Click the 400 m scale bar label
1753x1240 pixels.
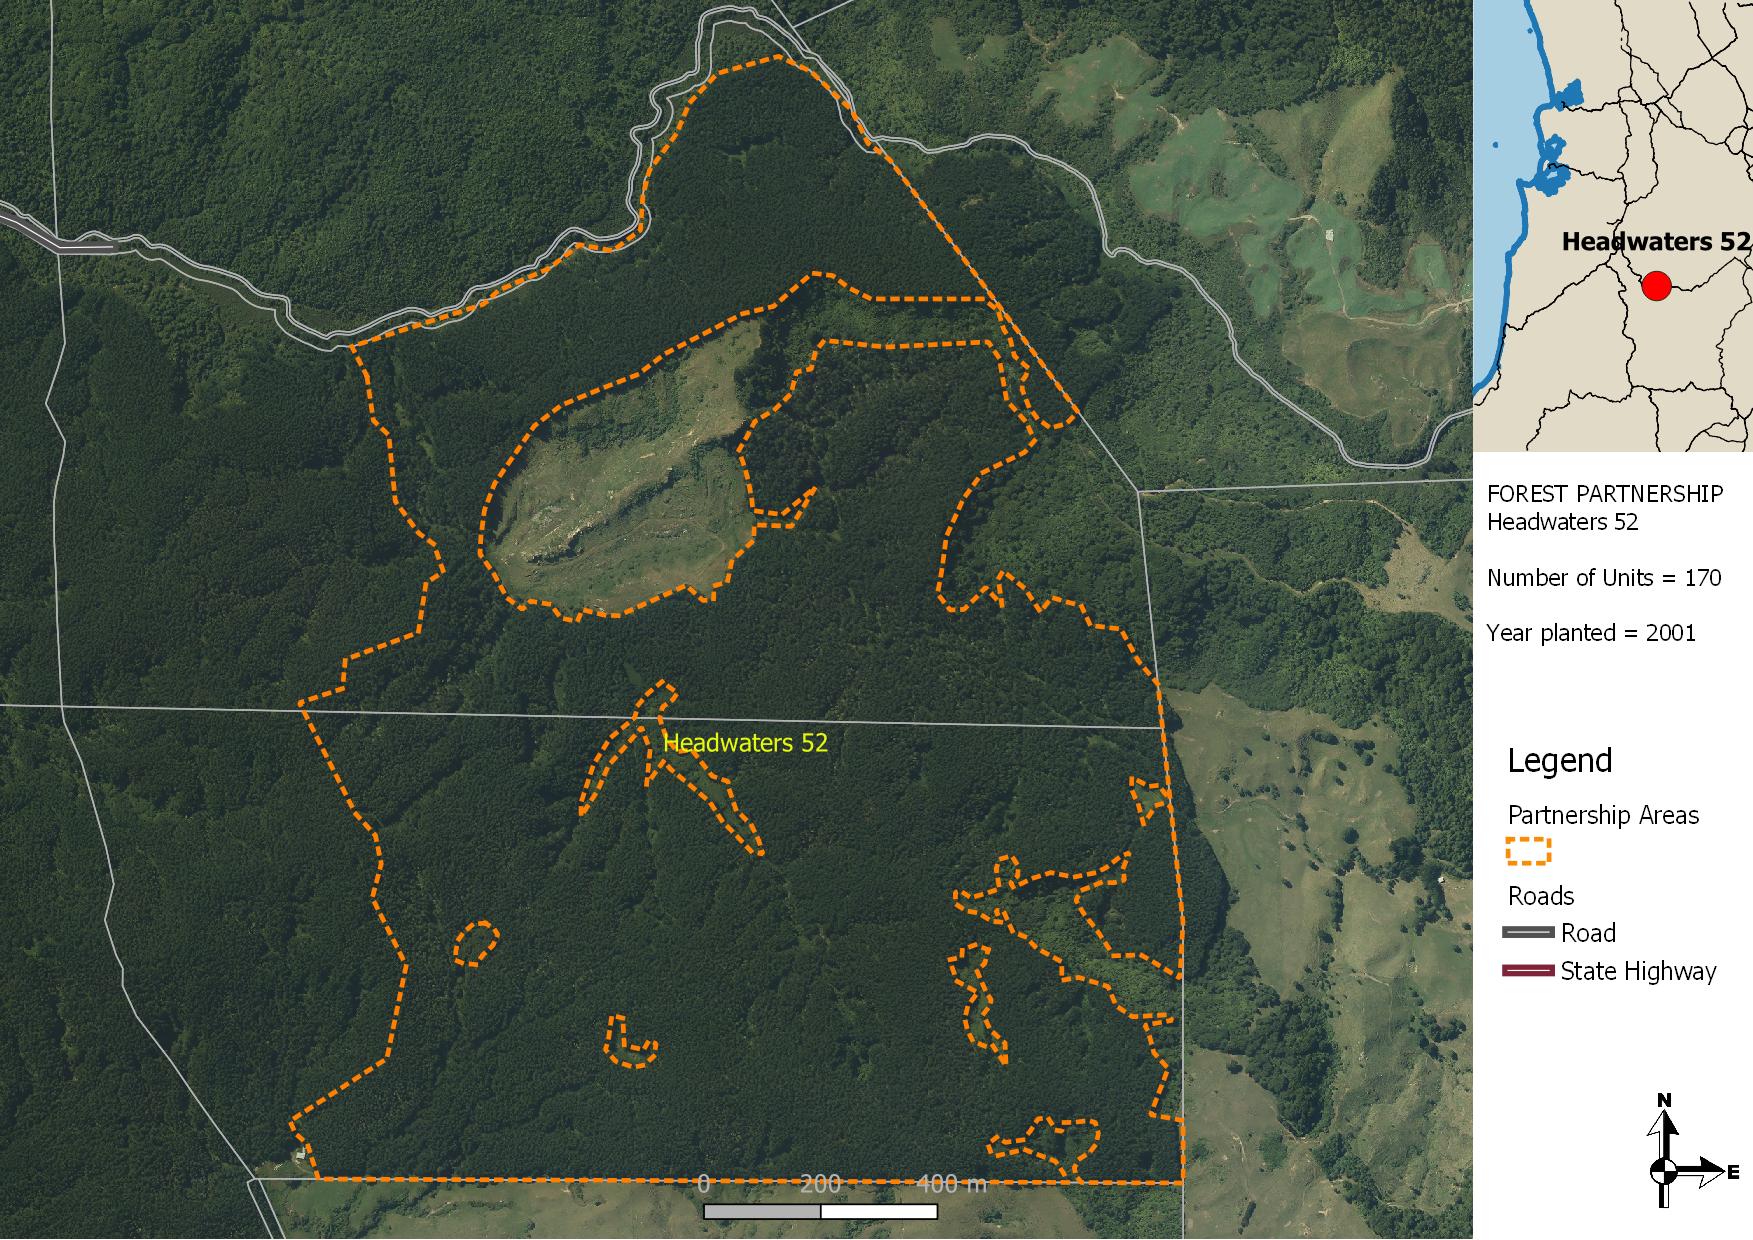tap(951, 1185)
